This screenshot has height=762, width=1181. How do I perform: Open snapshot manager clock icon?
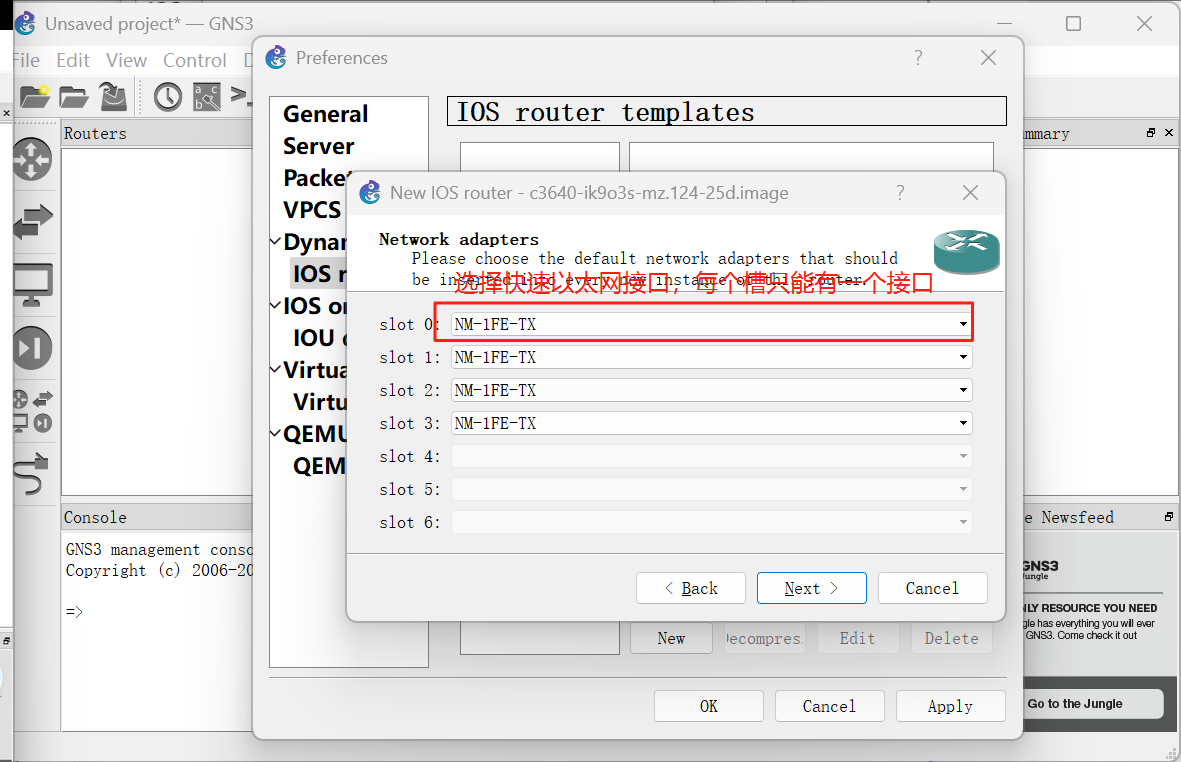click(x=168, y=96)
